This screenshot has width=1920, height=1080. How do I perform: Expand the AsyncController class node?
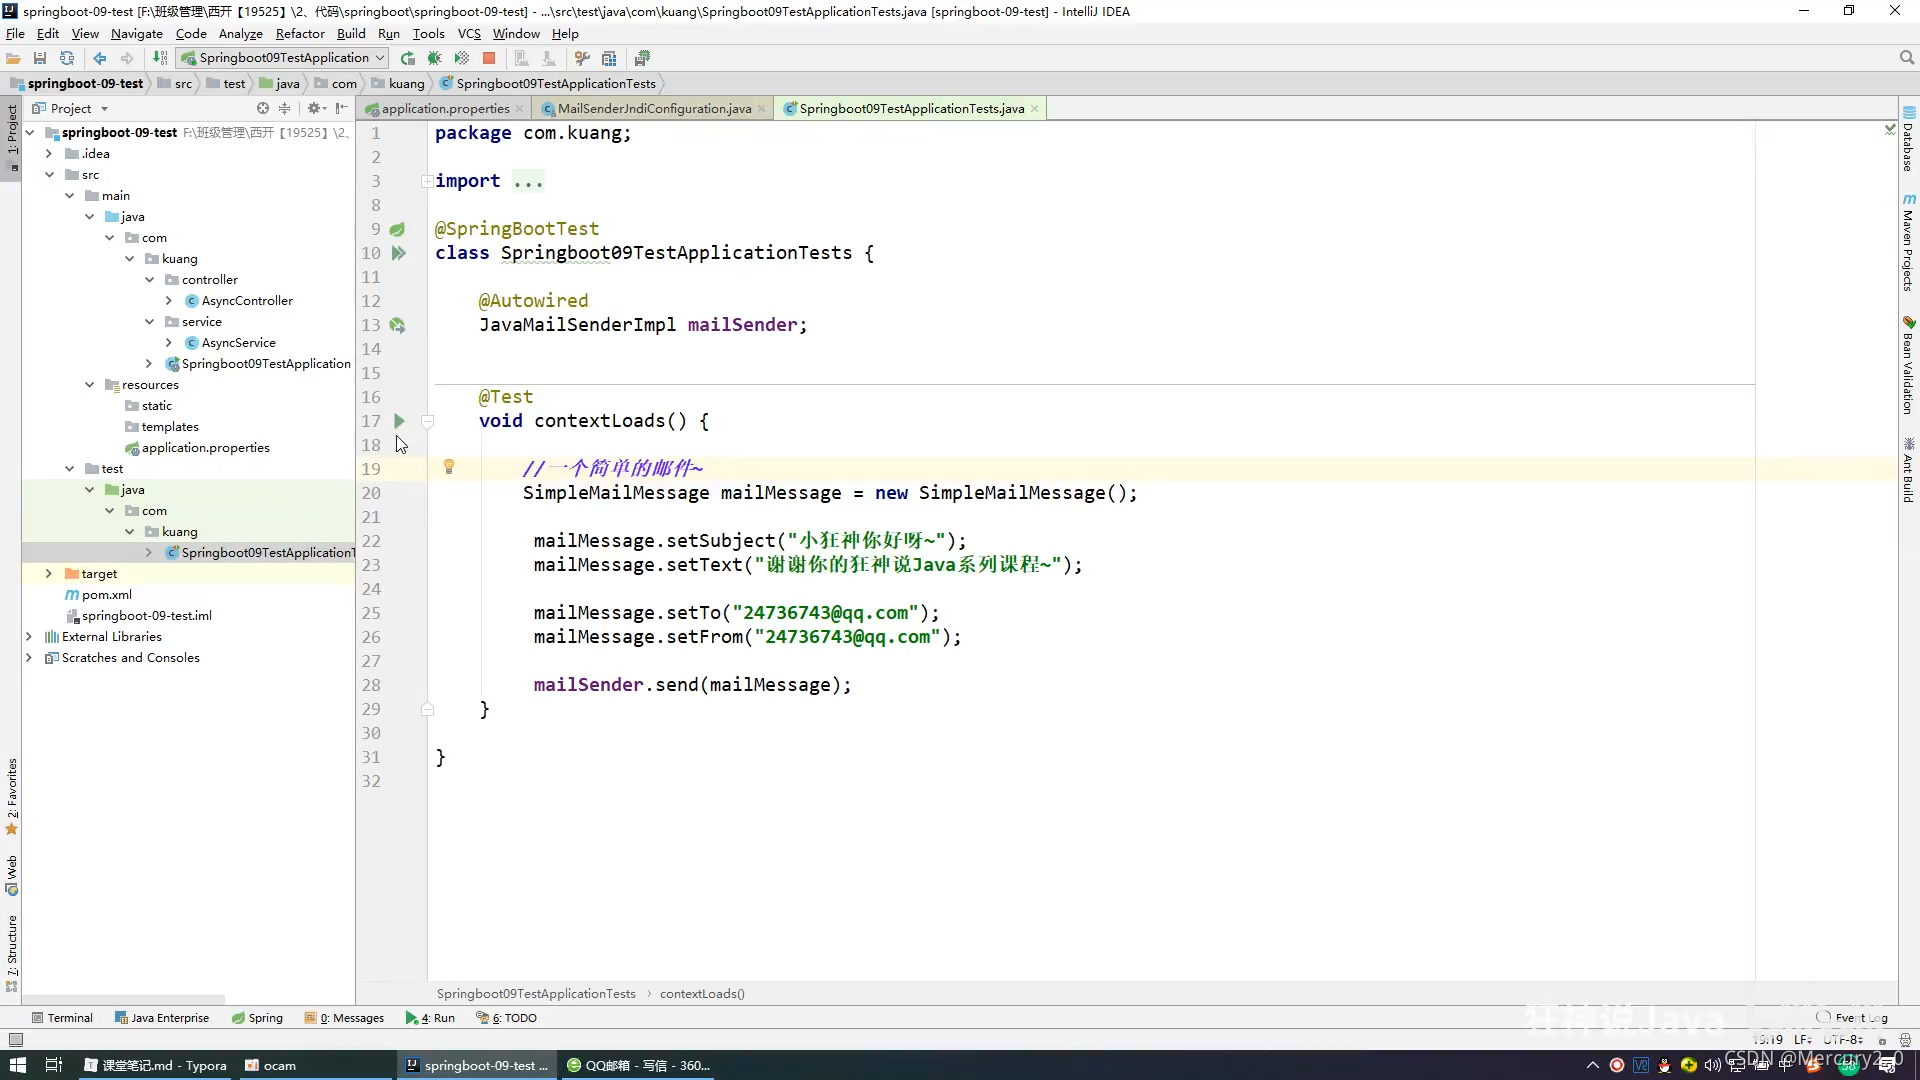pyautogui.click(x=169, y=300)
